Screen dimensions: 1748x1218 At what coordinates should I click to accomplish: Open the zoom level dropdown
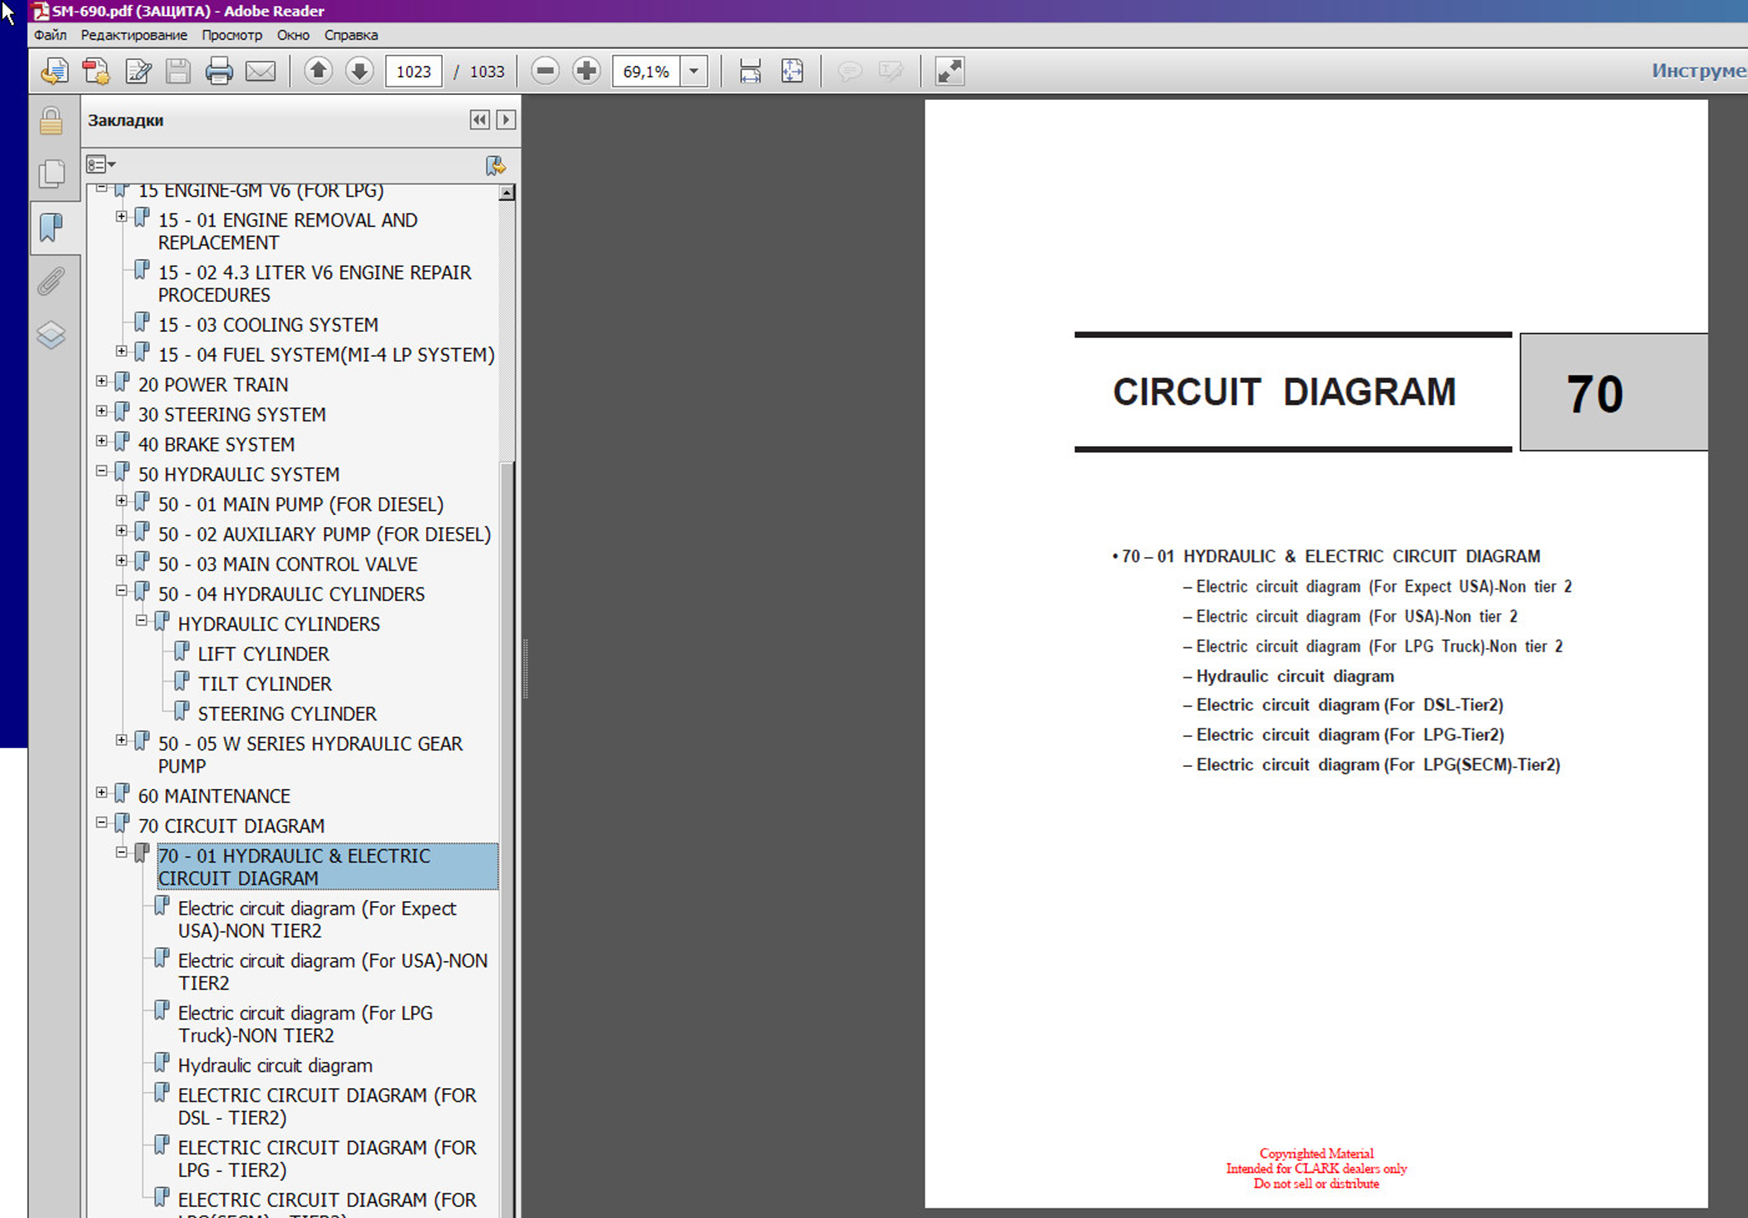coord(693,71)
